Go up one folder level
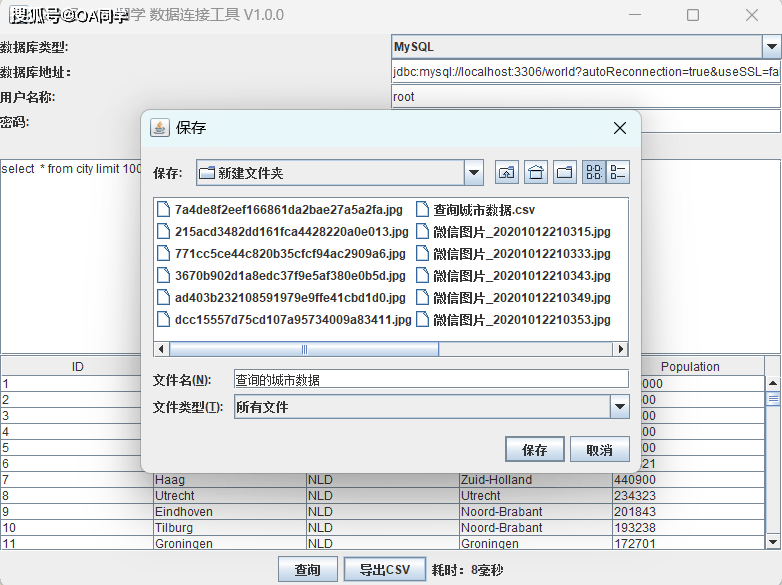 coord(507,172)
